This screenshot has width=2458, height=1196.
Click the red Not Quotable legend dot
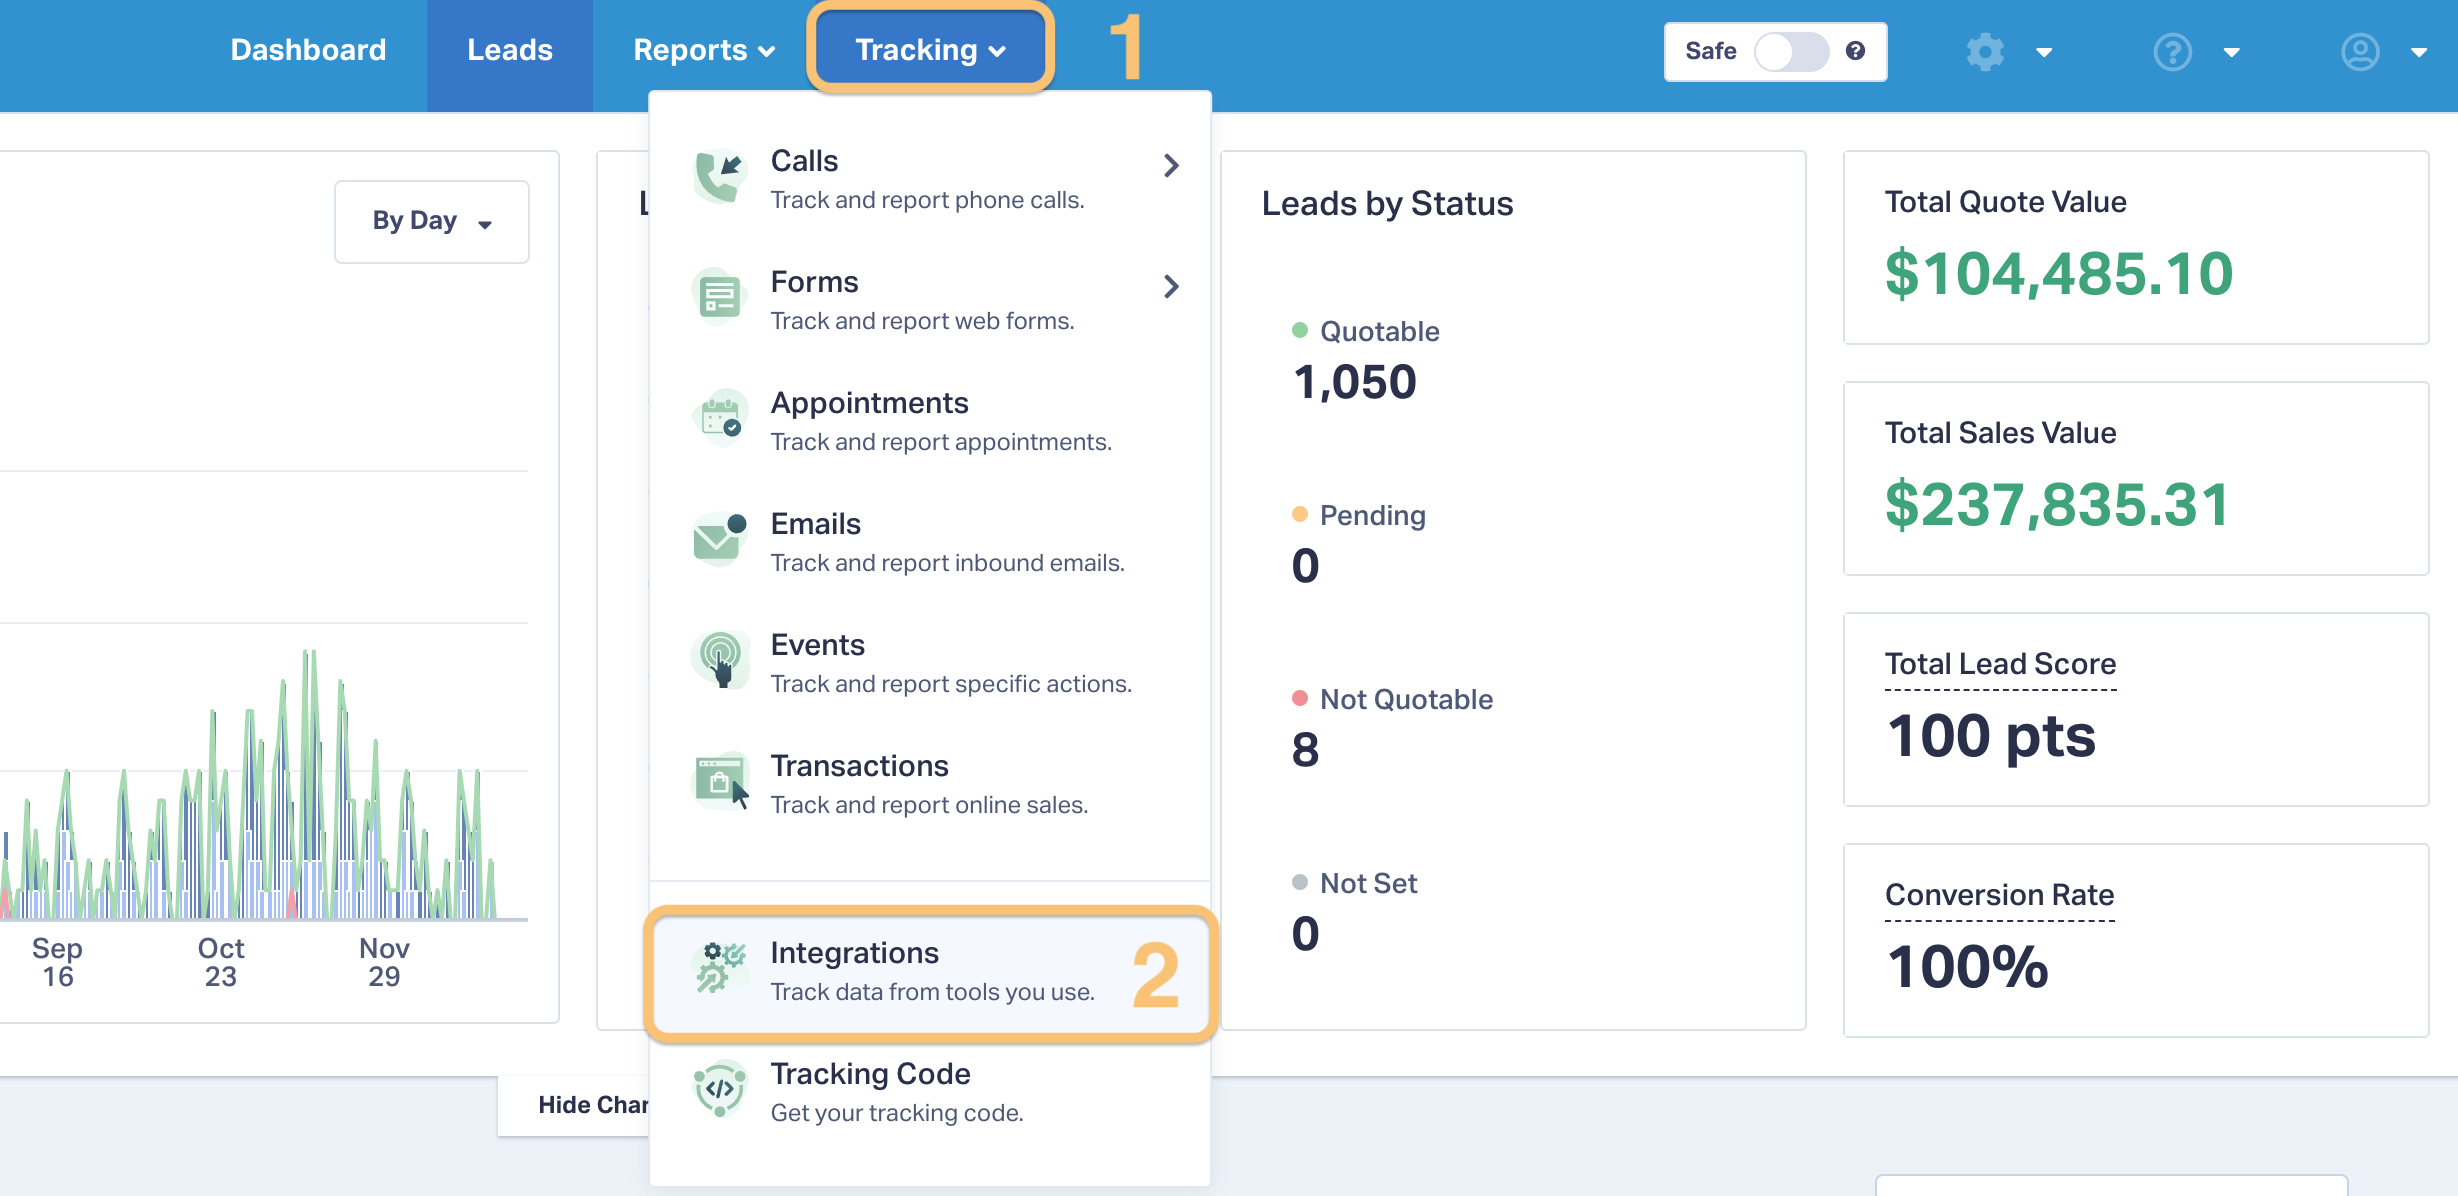(1300, 698)
